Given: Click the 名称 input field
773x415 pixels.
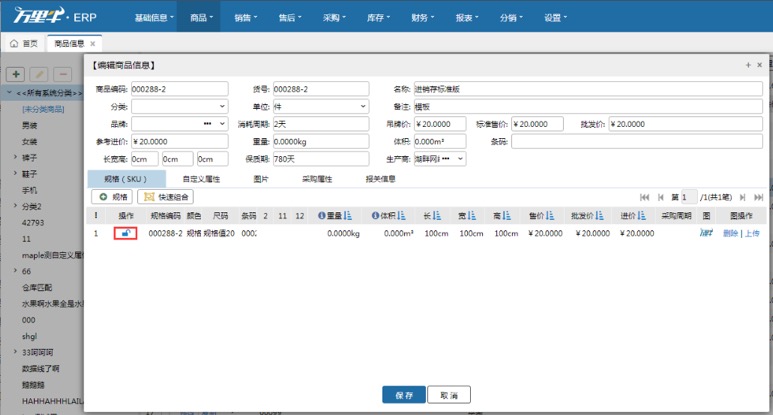Looking at the screenshot, I should tap(588, 89).
